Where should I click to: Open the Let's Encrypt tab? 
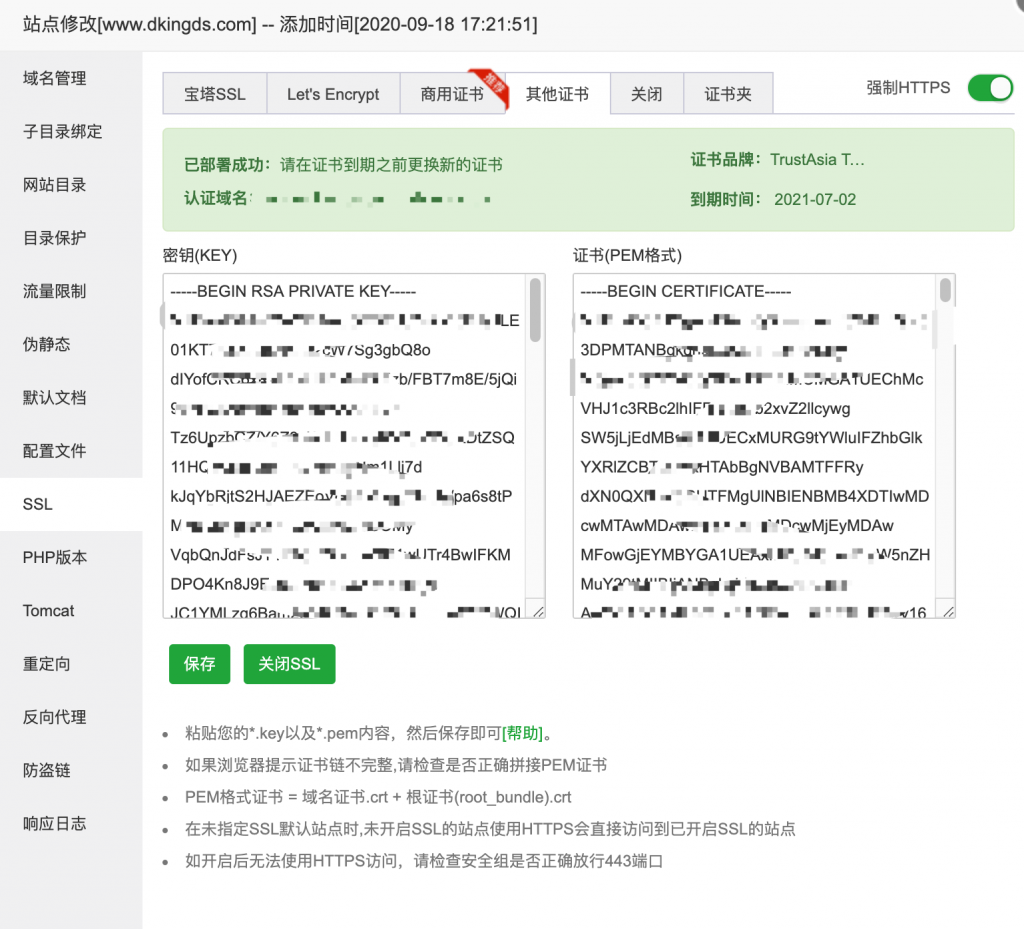(x=332, y=93)
